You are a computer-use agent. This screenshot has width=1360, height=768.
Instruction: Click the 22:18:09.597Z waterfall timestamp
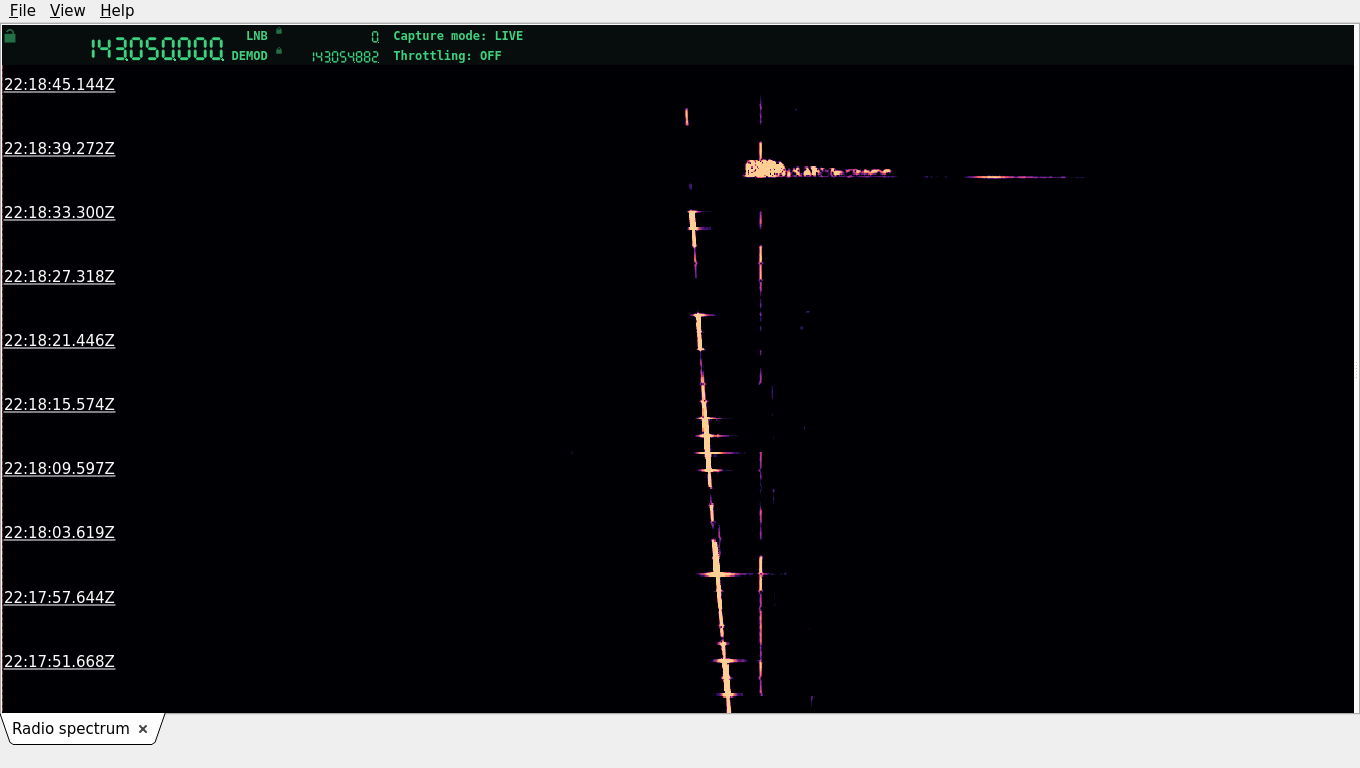59,469
